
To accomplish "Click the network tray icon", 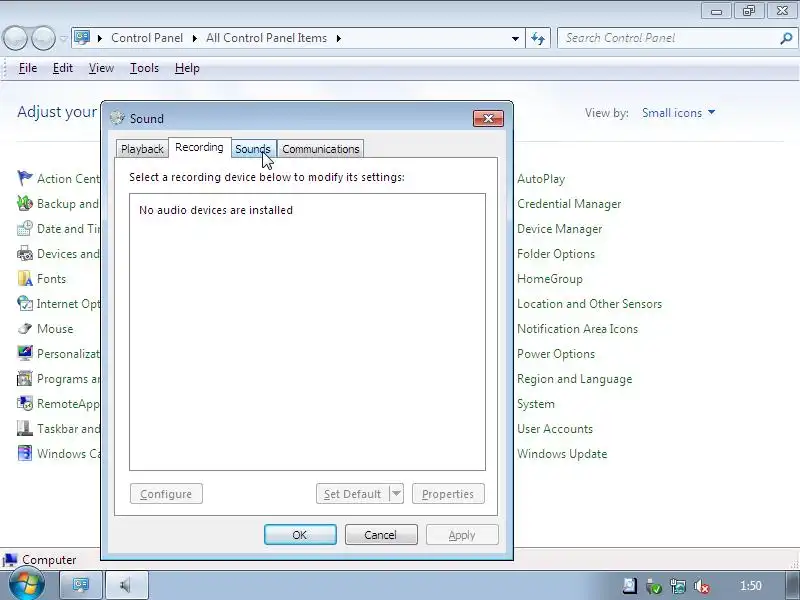I will (x=678, y=586).
